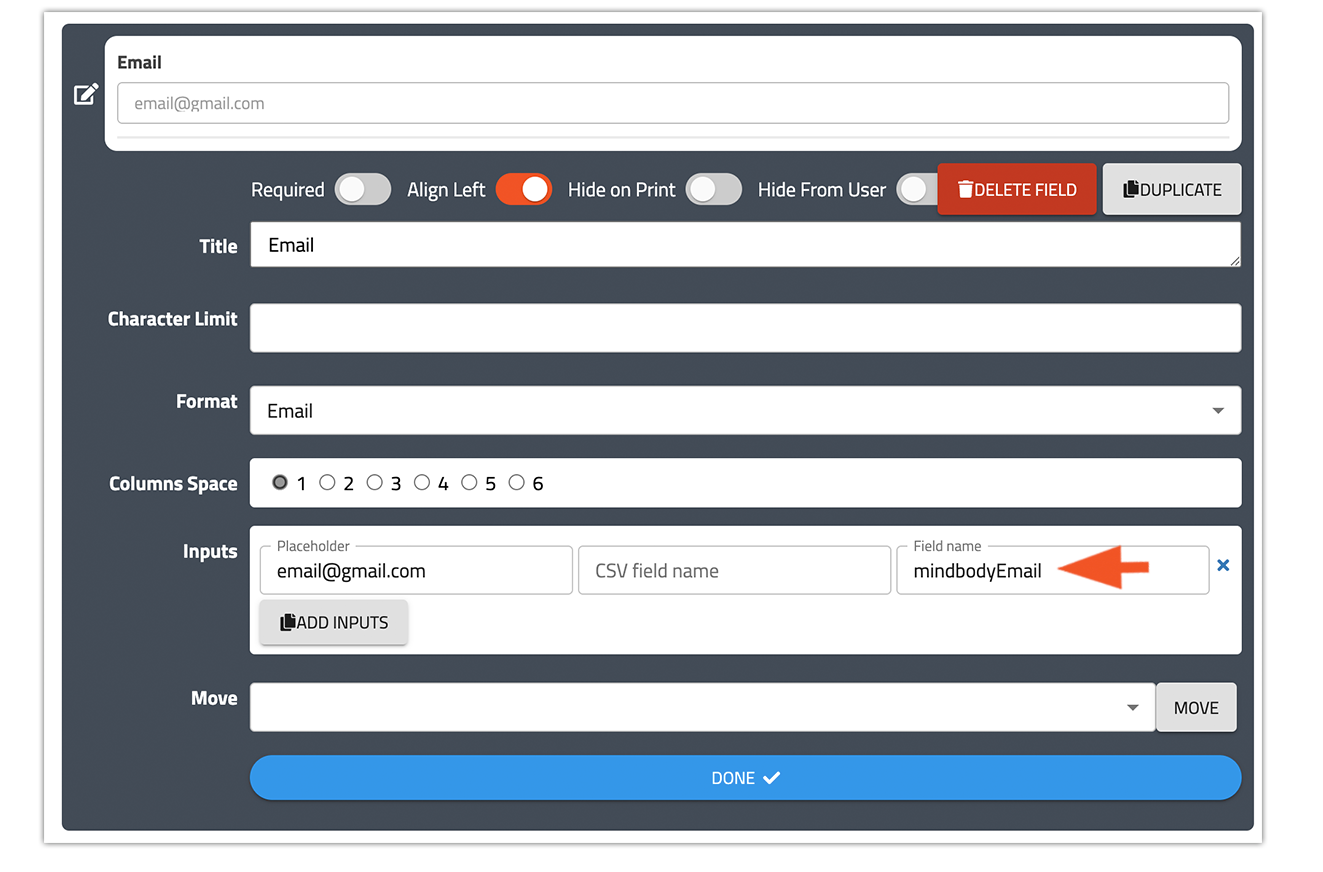Toggle the Hide From User switch
The image size is (1323, 872).
[917, 189]
